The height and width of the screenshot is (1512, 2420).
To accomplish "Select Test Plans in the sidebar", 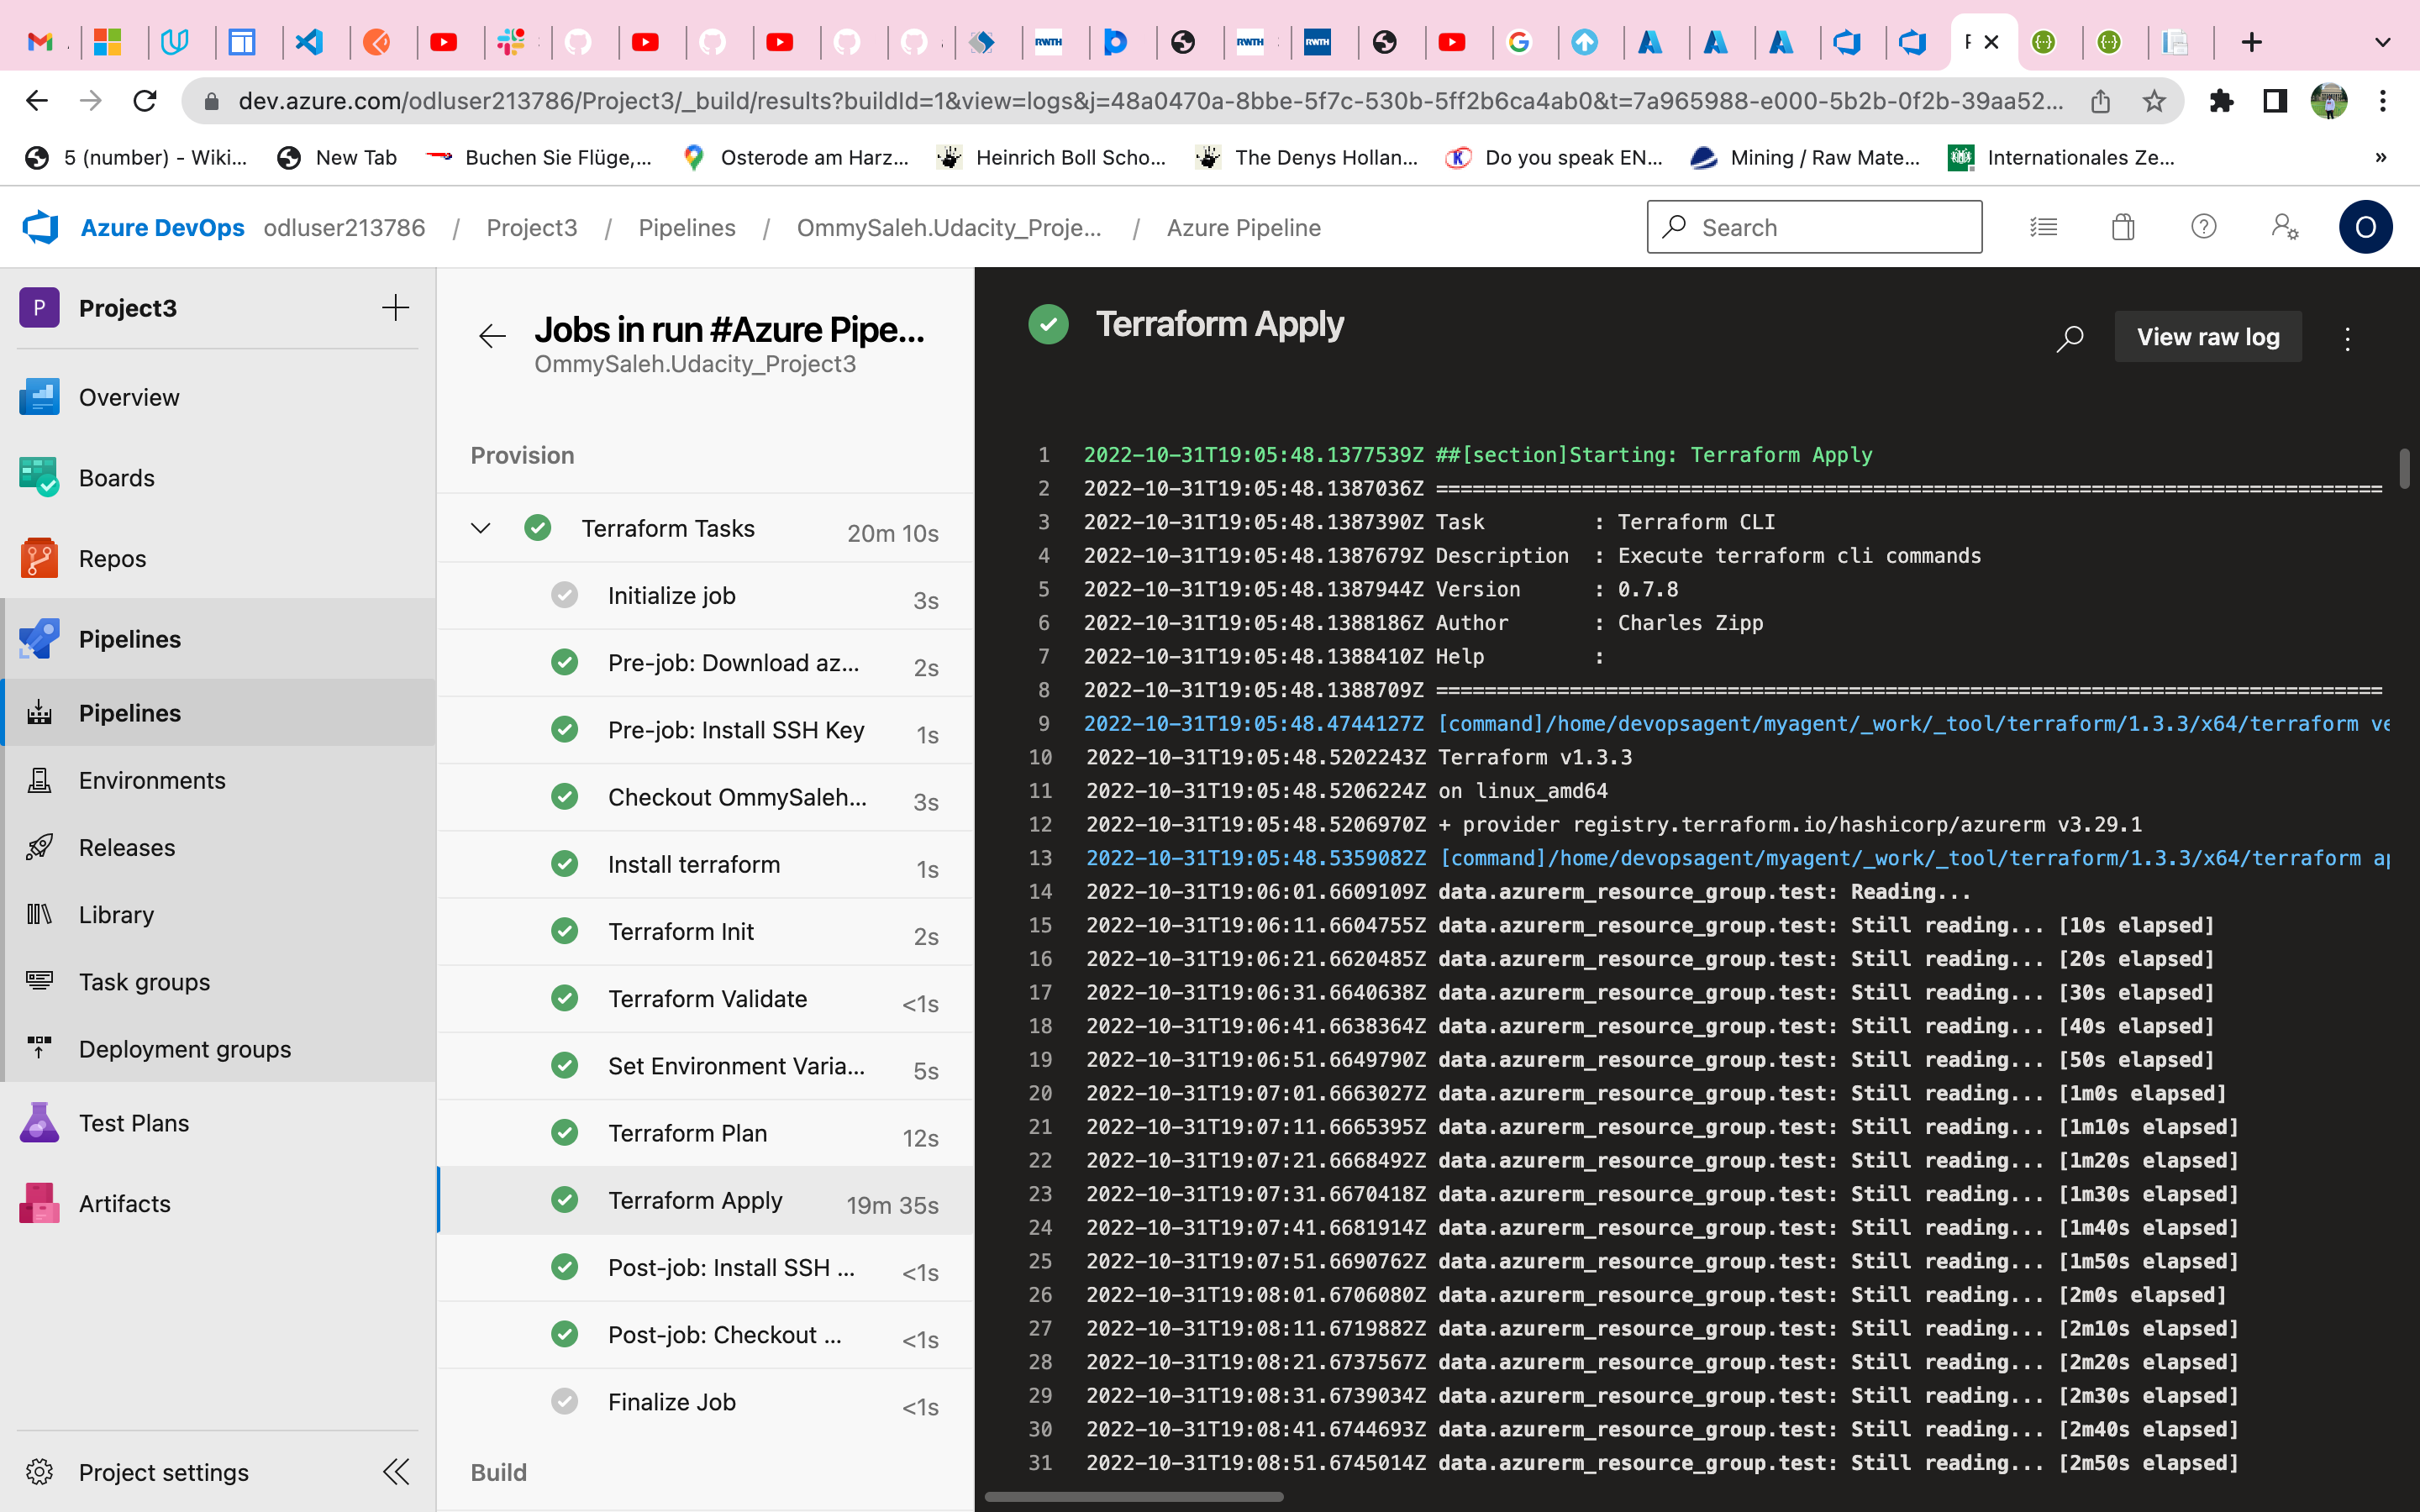I will pos(133,1122).
